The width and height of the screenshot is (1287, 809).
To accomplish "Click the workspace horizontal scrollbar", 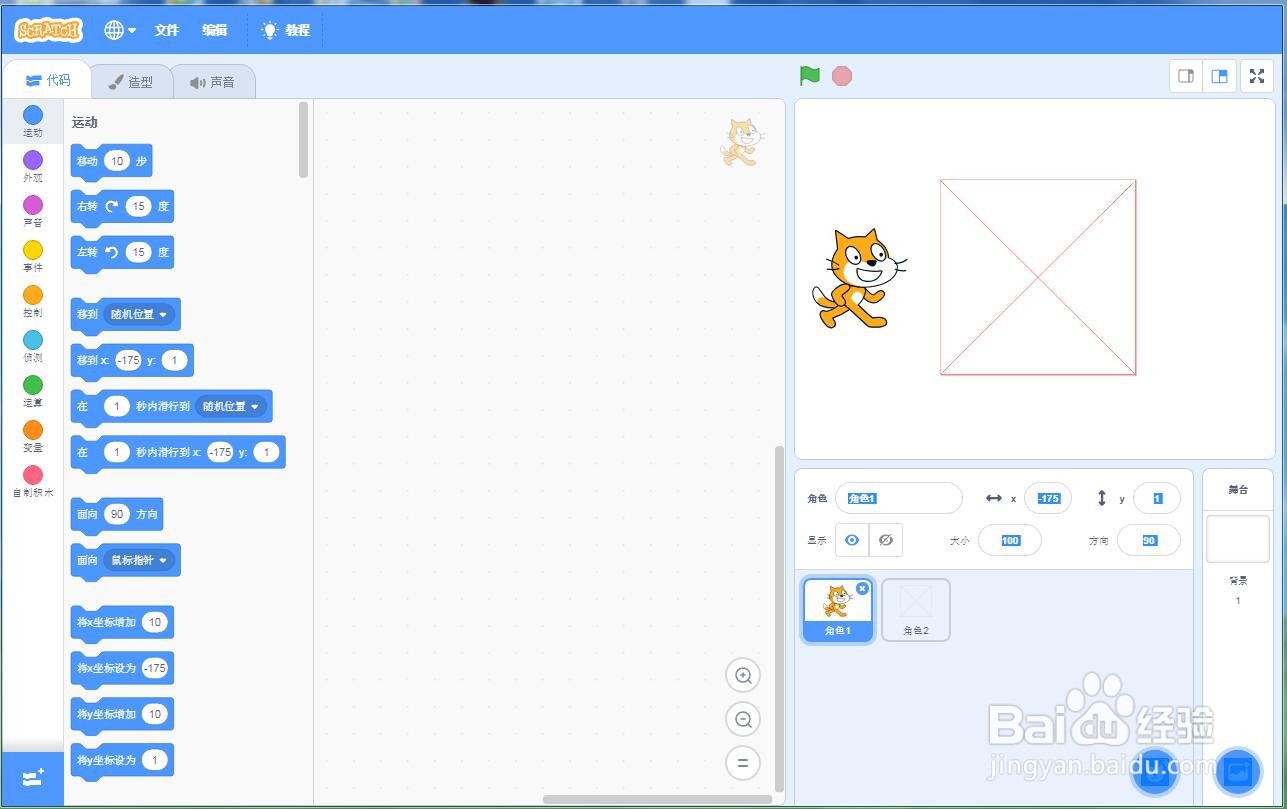I will click(657, 799).
